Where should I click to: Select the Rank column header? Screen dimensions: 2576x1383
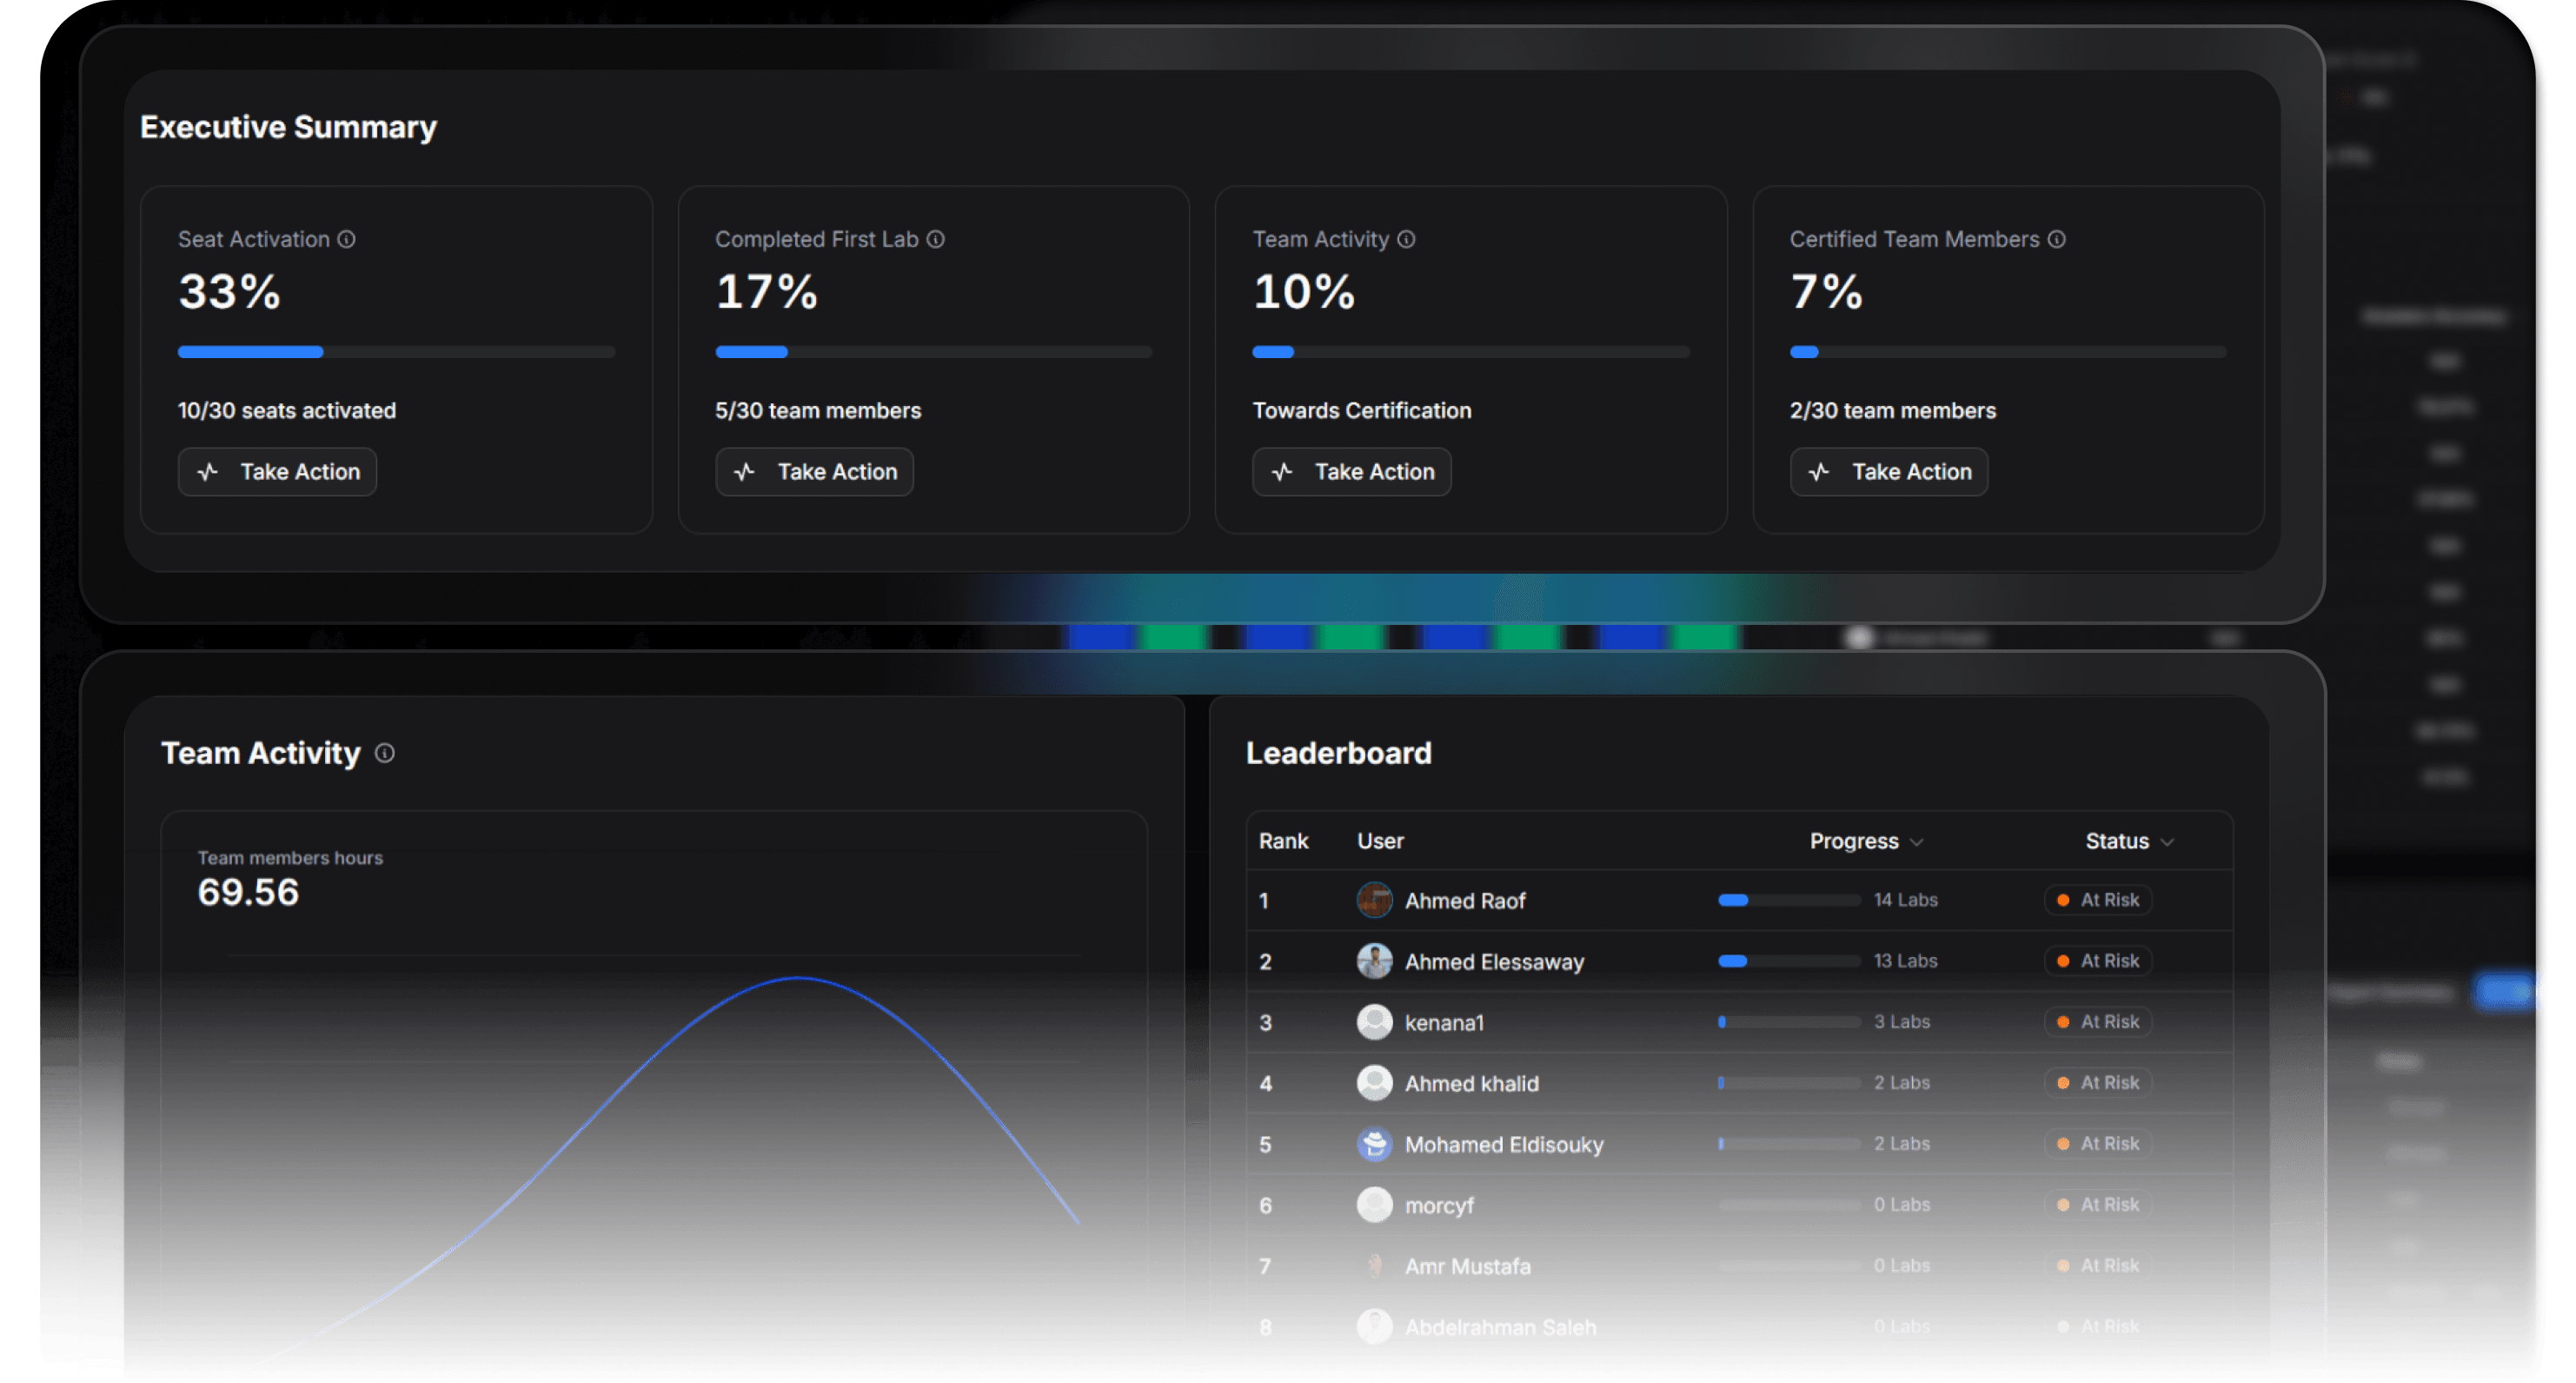[1284, 841]
